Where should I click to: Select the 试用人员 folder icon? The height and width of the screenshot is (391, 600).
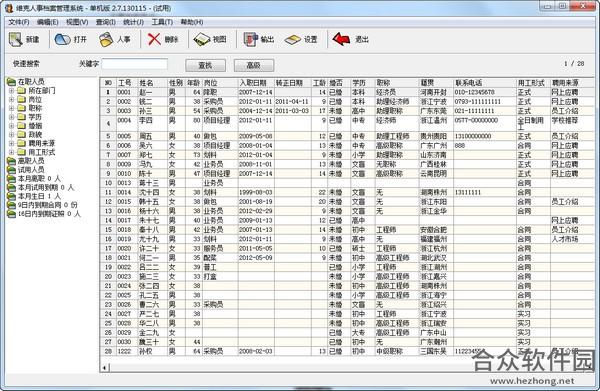click(x=11, y=169)
